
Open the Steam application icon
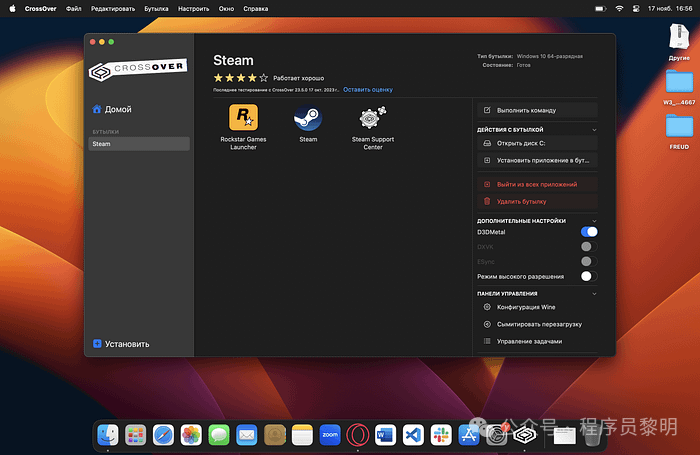click(308, 118)
